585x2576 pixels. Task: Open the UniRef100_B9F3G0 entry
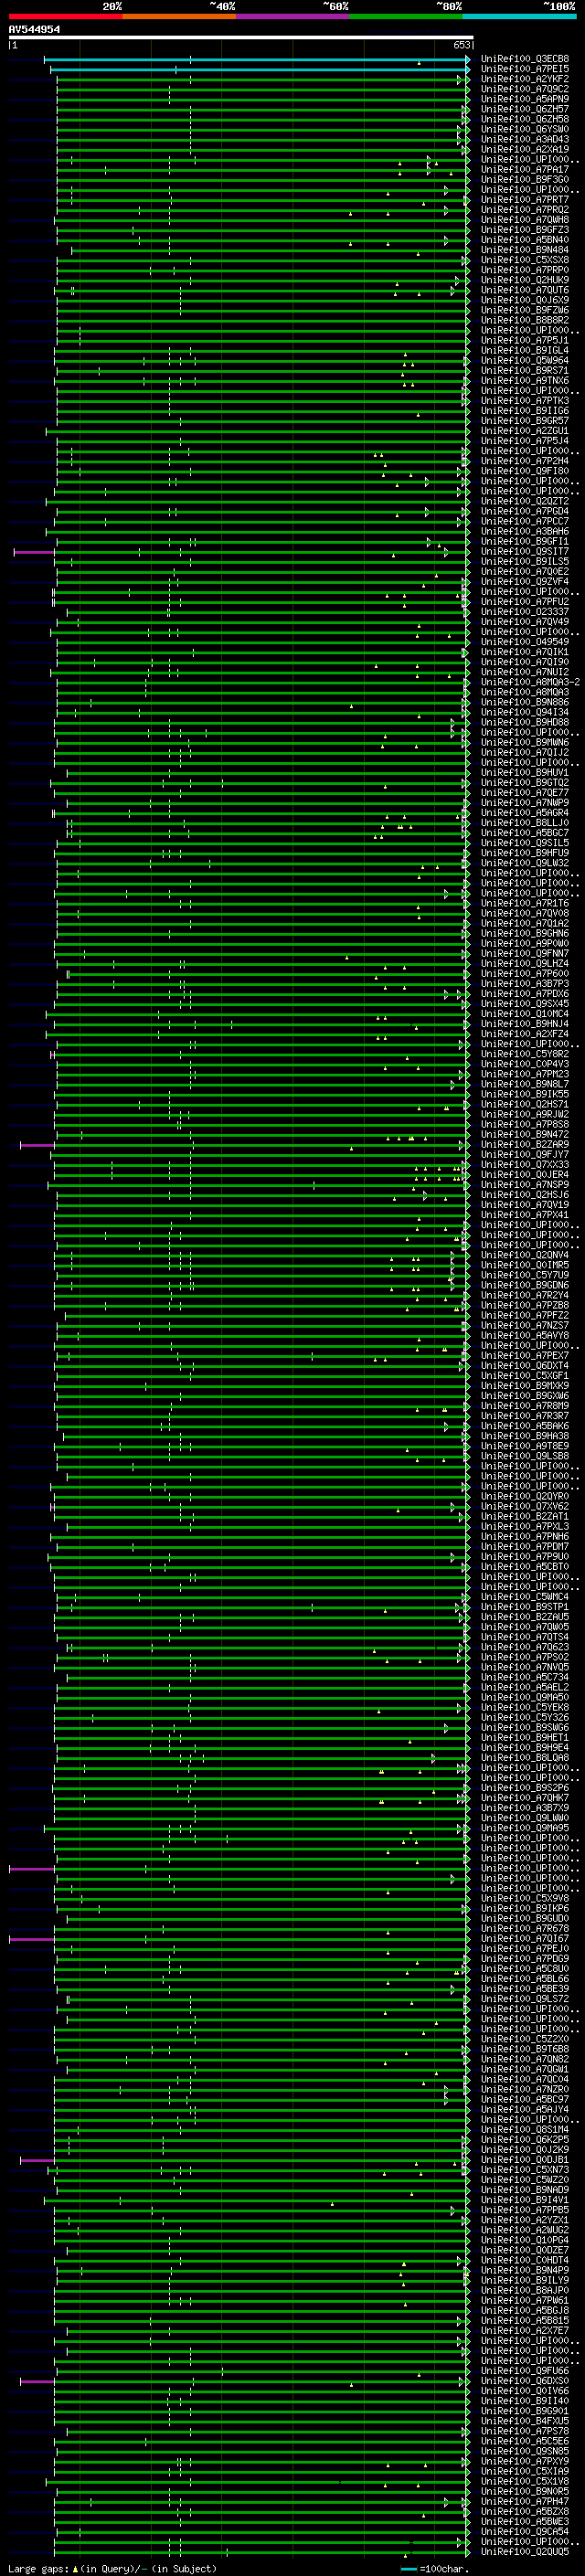525,179
